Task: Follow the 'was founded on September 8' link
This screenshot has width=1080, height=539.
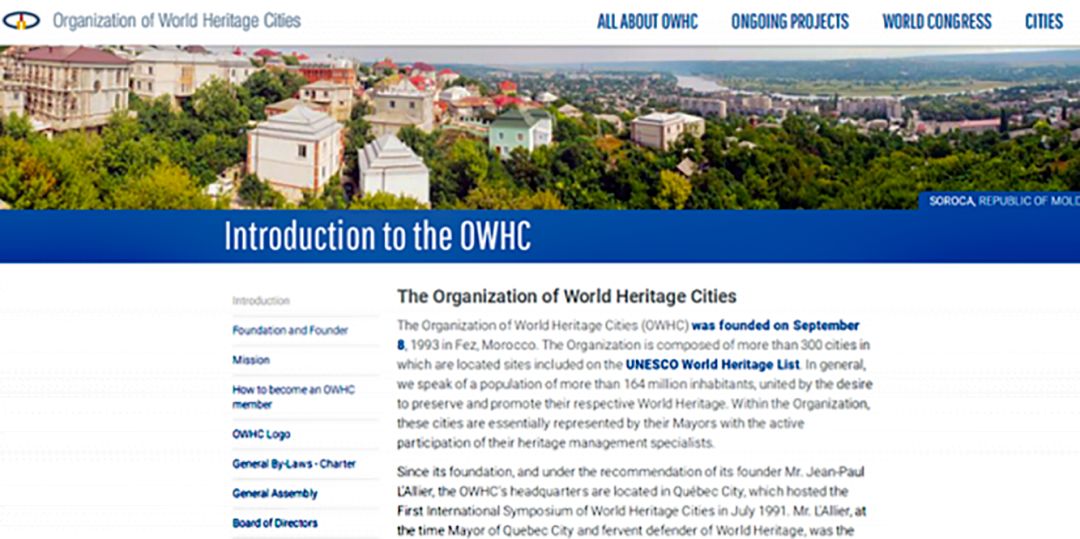Action: pos(776,325)
